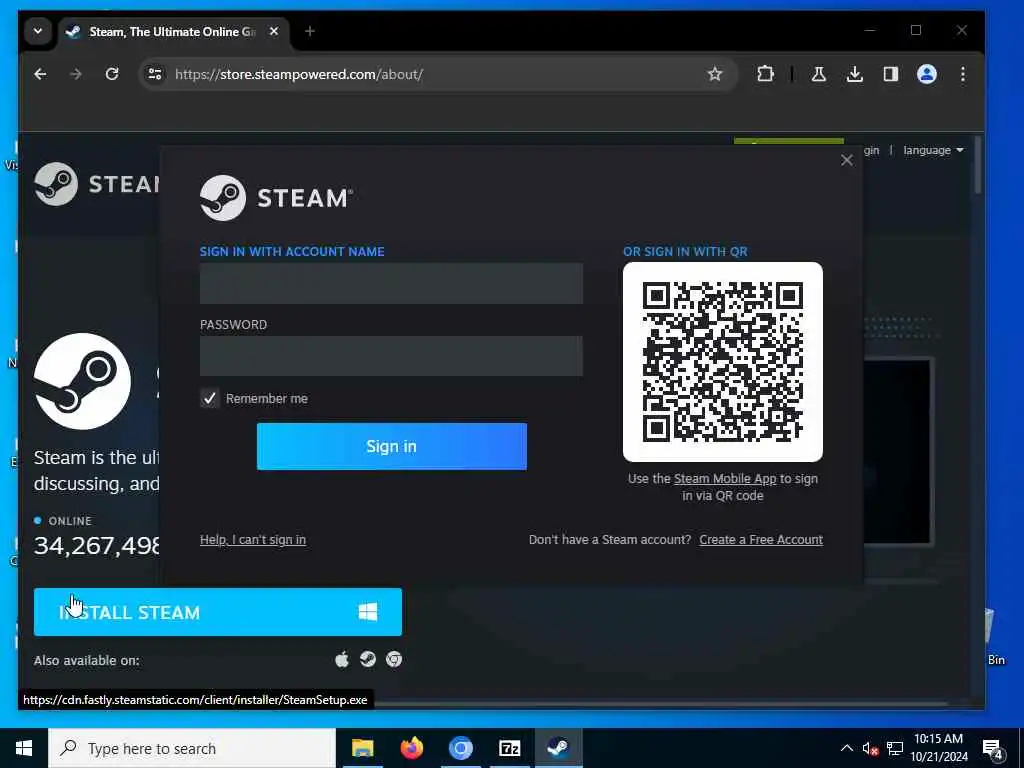The image size is (1024, 768).
Task: Click Create a Free Account link
Action: pyautogui.click(x=761, y=539)
